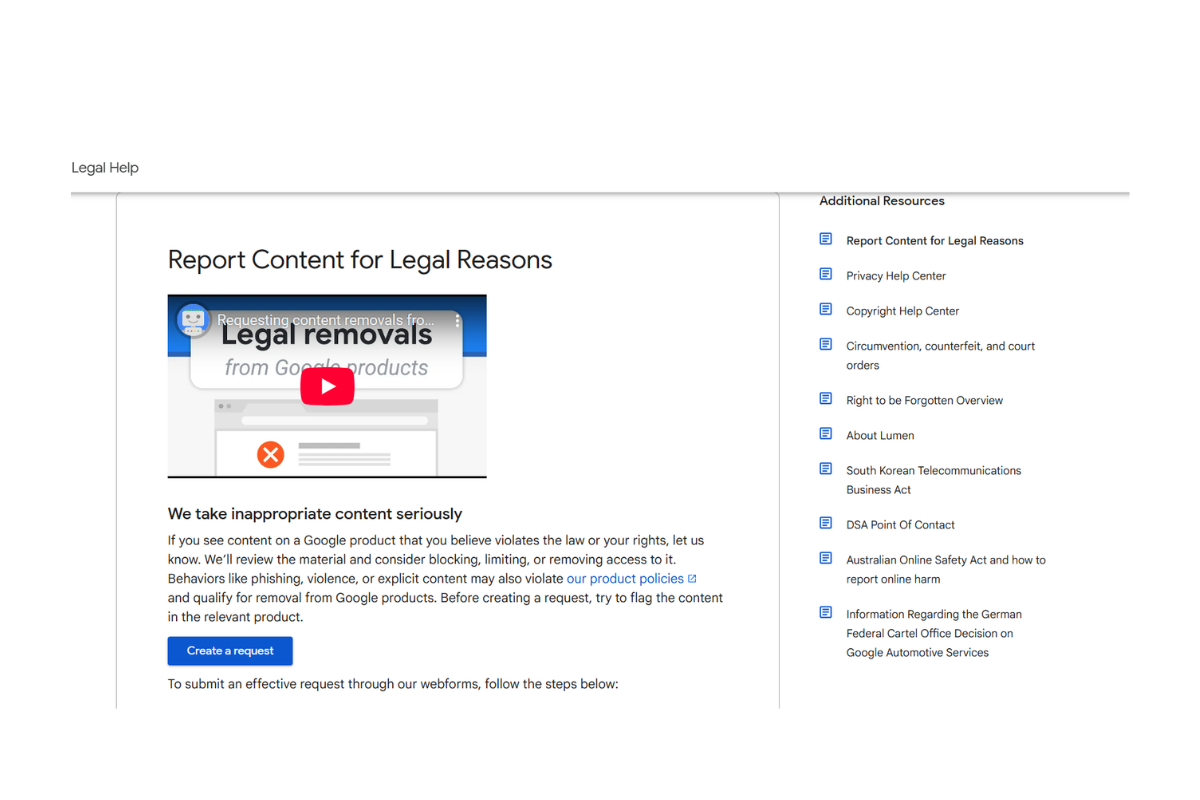
Task: Open the Australian Online Safety Act link
Action: 946,570
